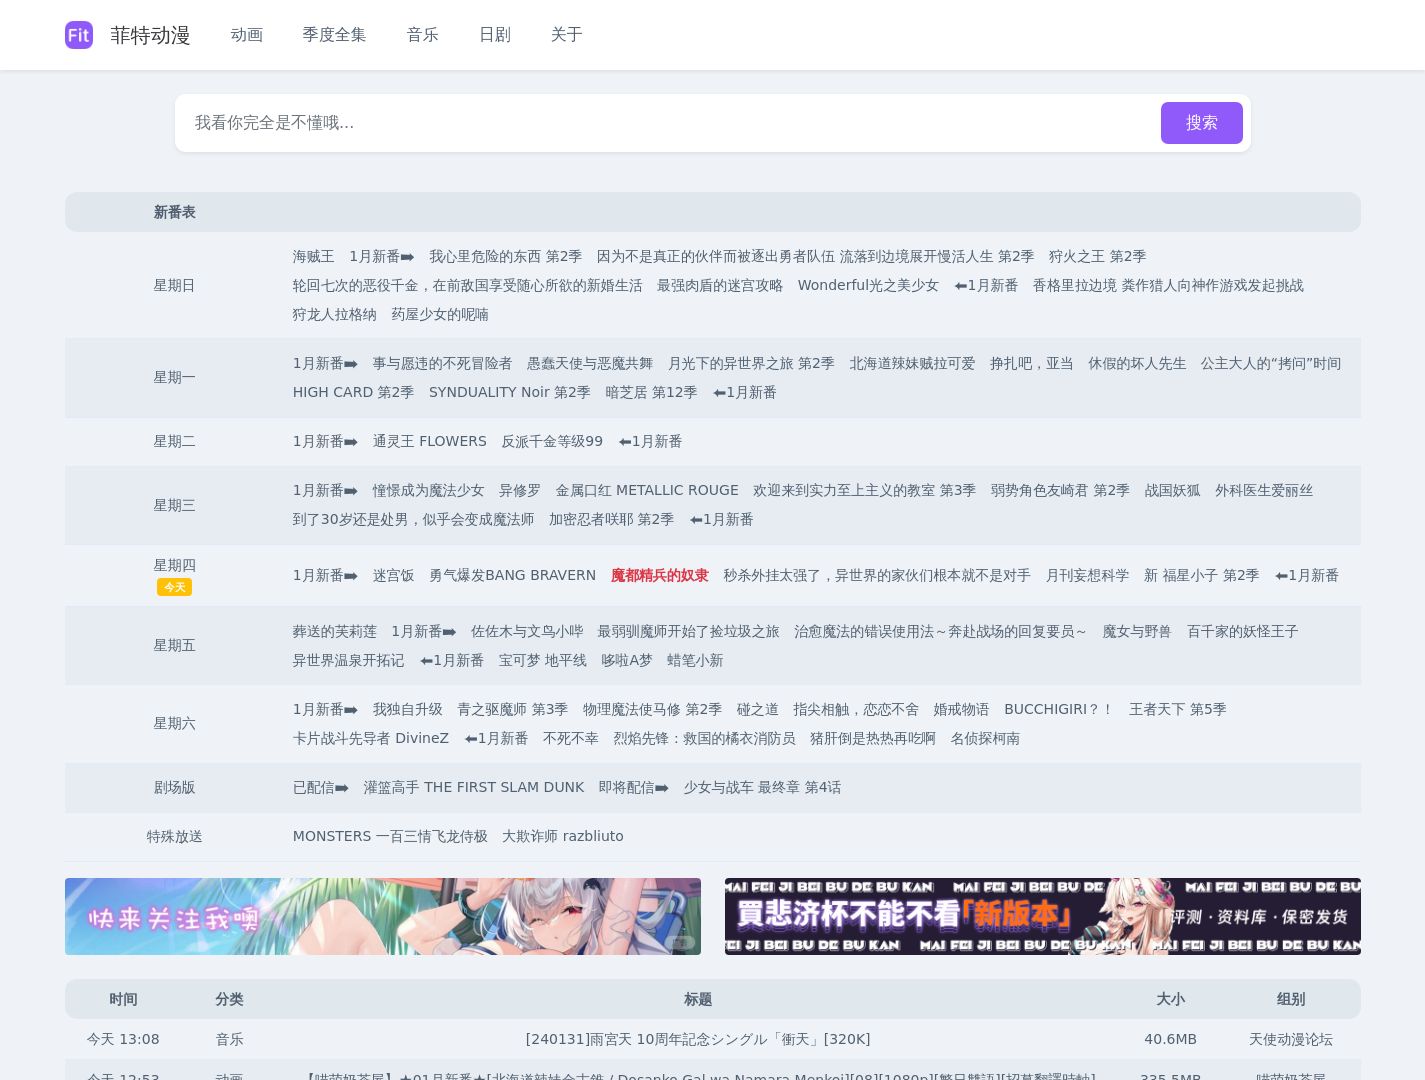Open 少女与战车 最终章 第4话
Screen dimensions: 1425x1080
(x=762, y=788)
